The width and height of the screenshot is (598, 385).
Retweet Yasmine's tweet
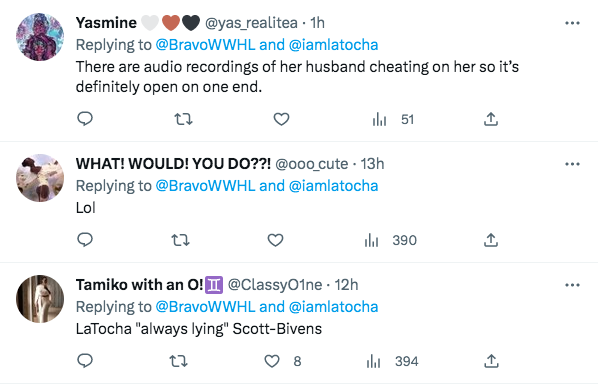[x=183, y=119]
